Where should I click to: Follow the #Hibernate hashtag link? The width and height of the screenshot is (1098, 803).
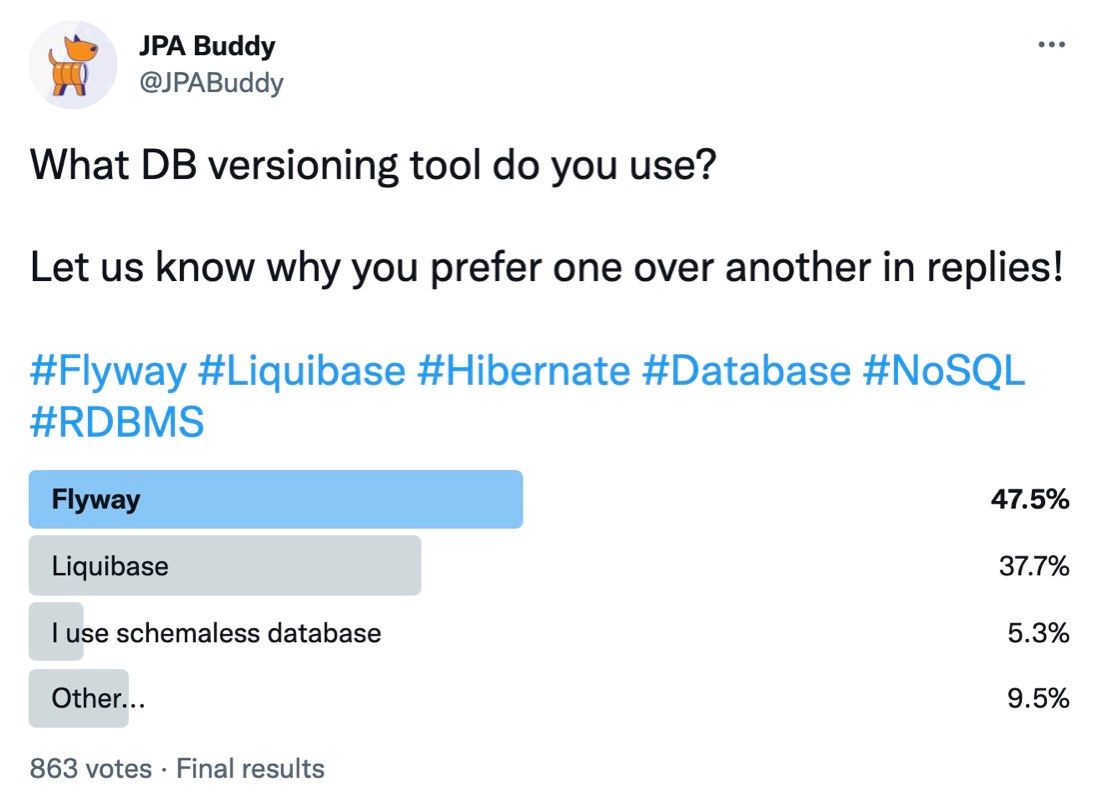click(x=524, y=371)
